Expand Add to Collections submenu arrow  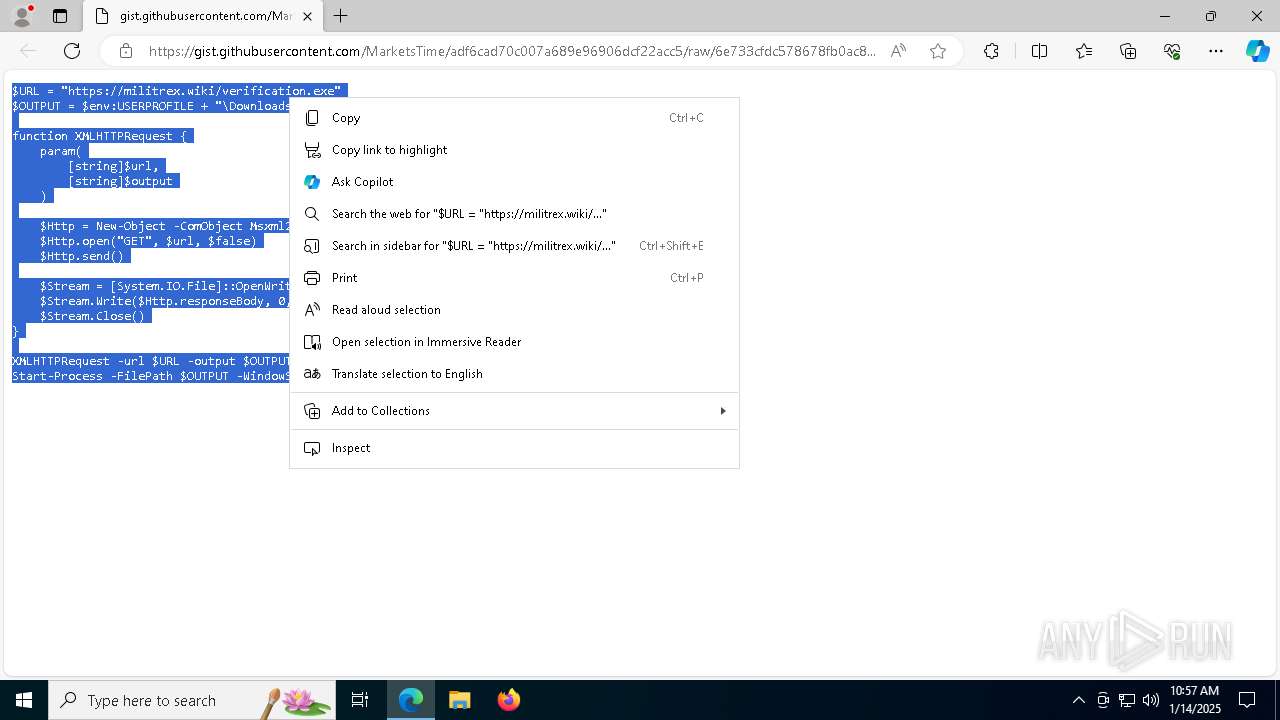point(722,411)
